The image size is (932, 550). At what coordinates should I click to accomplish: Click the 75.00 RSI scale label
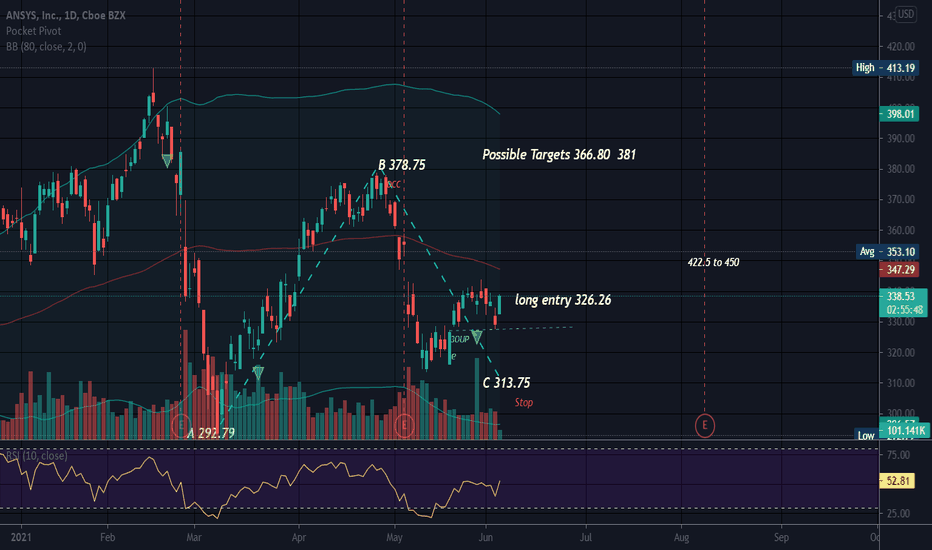[898, 455]
